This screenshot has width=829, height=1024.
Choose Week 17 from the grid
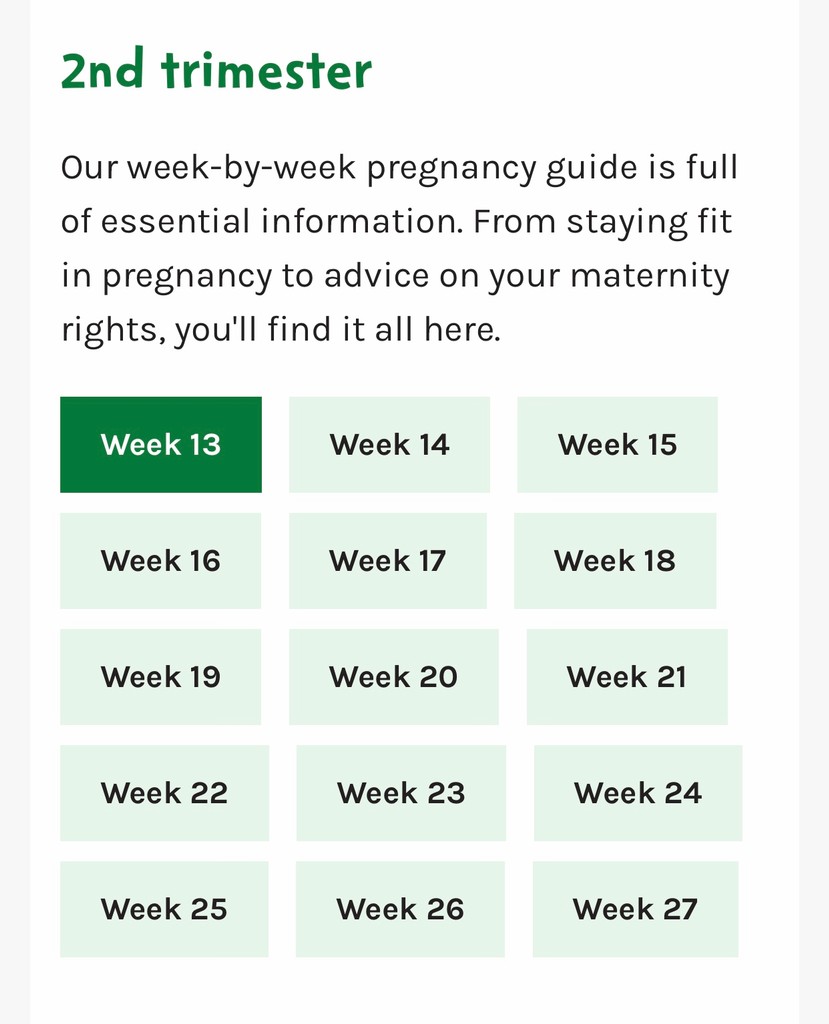point(388,561)
